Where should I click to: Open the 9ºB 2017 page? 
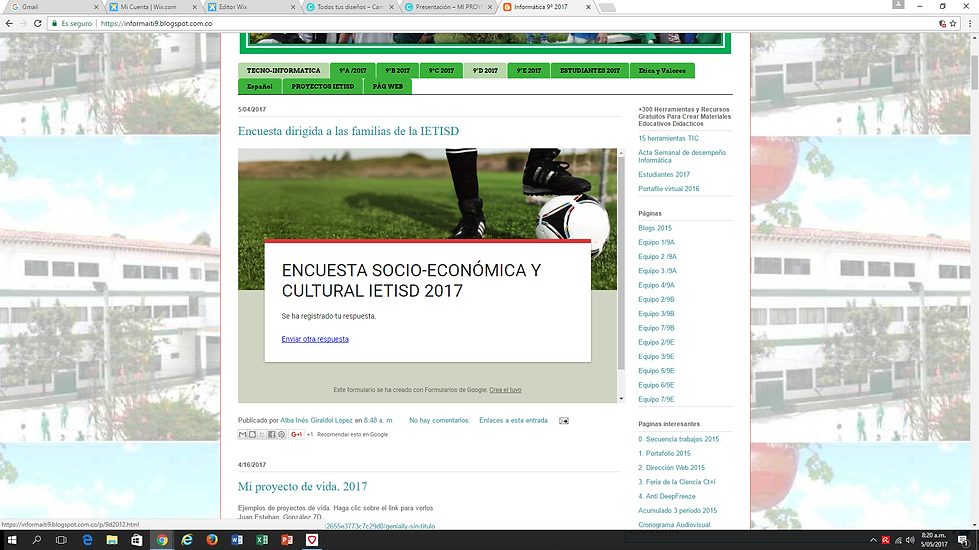click(397, 71)
